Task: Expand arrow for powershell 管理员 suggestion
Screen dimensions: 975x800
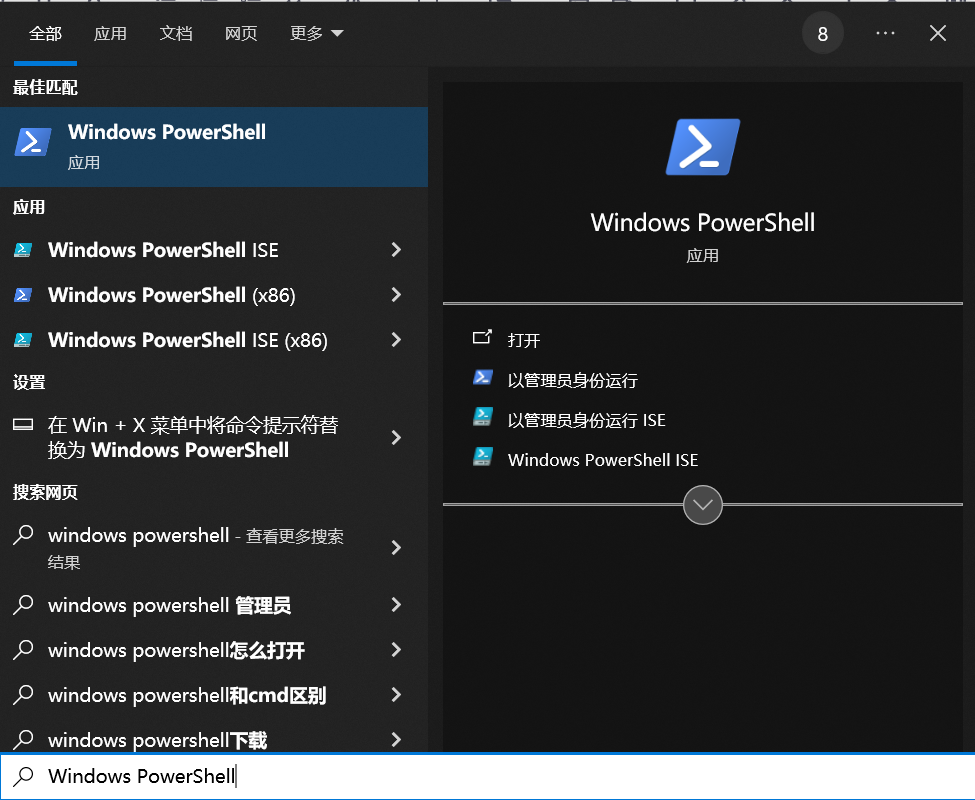Action: click(396, 605)
